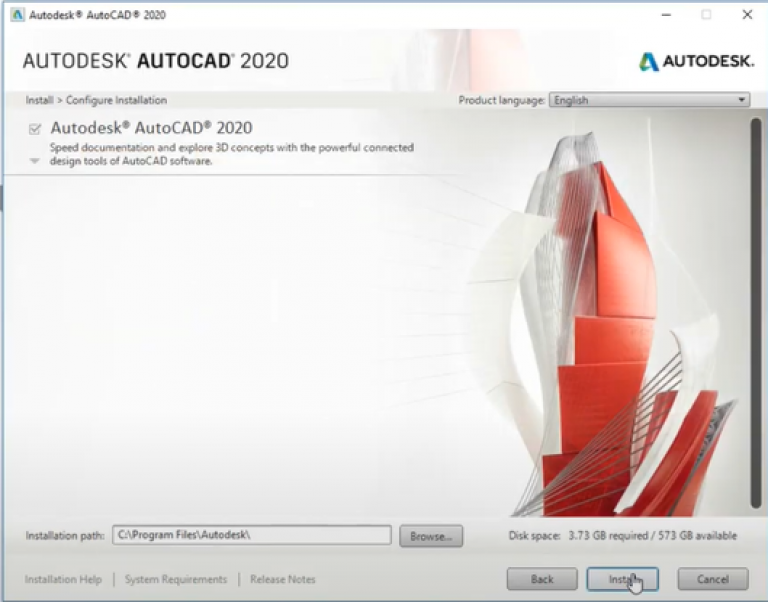Screen dimensions: 768x602
Task: Click the 'Install > Configure Installation' breadcrumb text
Action: pos(96,100)
